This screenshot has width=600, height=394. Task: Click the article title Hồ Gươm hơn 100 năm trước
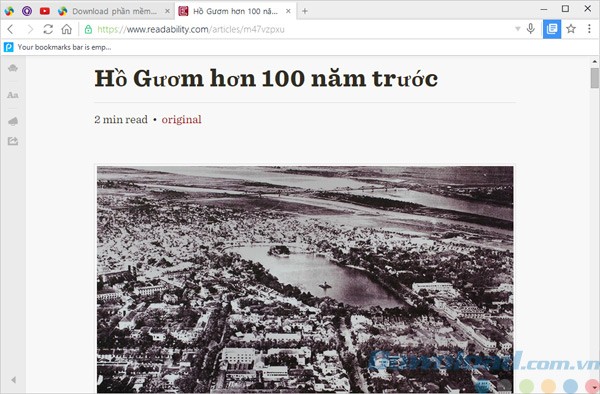coord(266,79)
